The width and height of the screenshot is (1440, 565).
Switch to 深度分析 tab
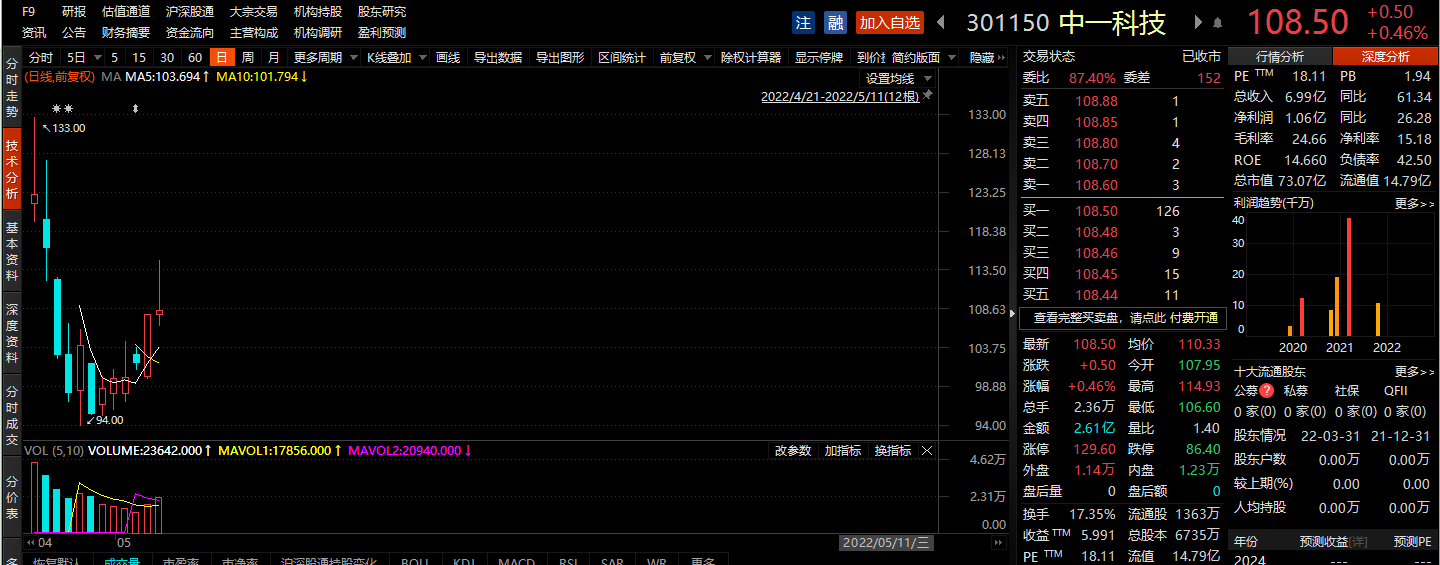click(1385, 57)
